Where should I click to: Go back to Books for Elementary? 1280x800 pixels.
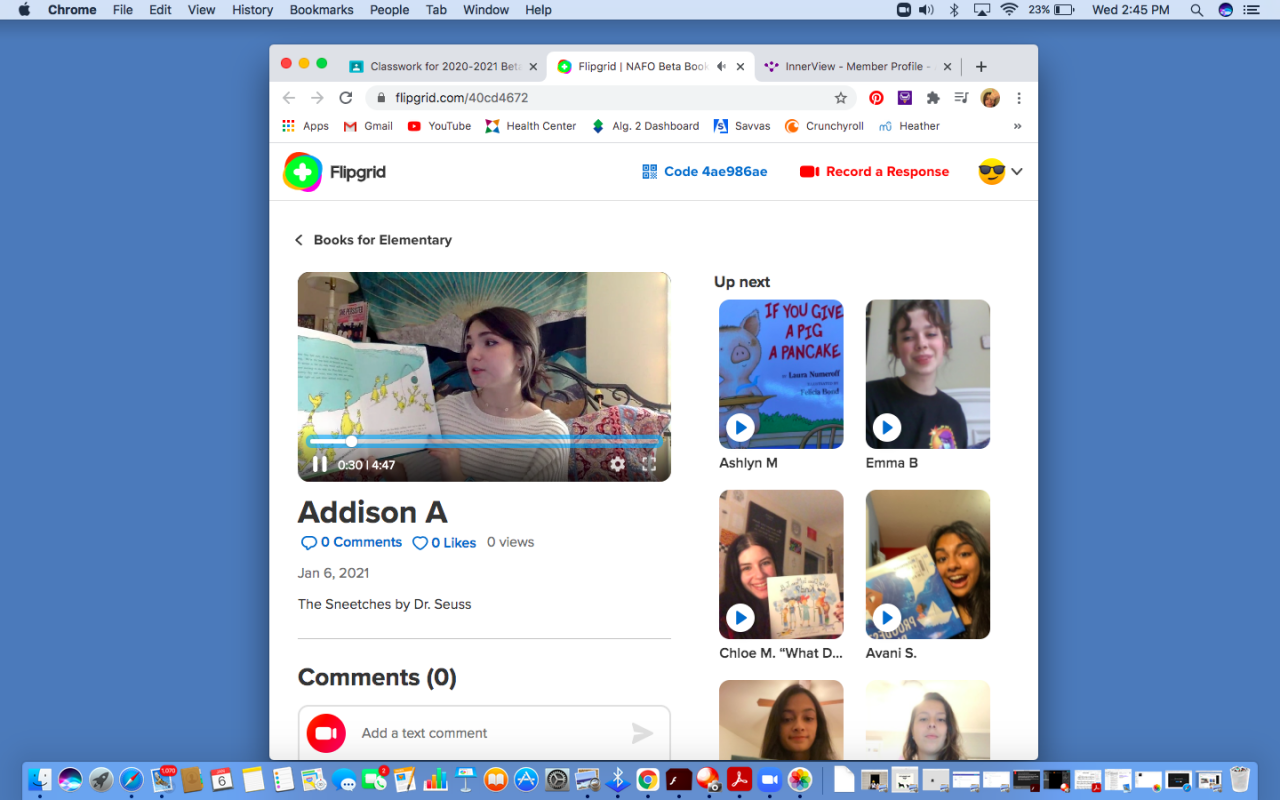[373, 240]
